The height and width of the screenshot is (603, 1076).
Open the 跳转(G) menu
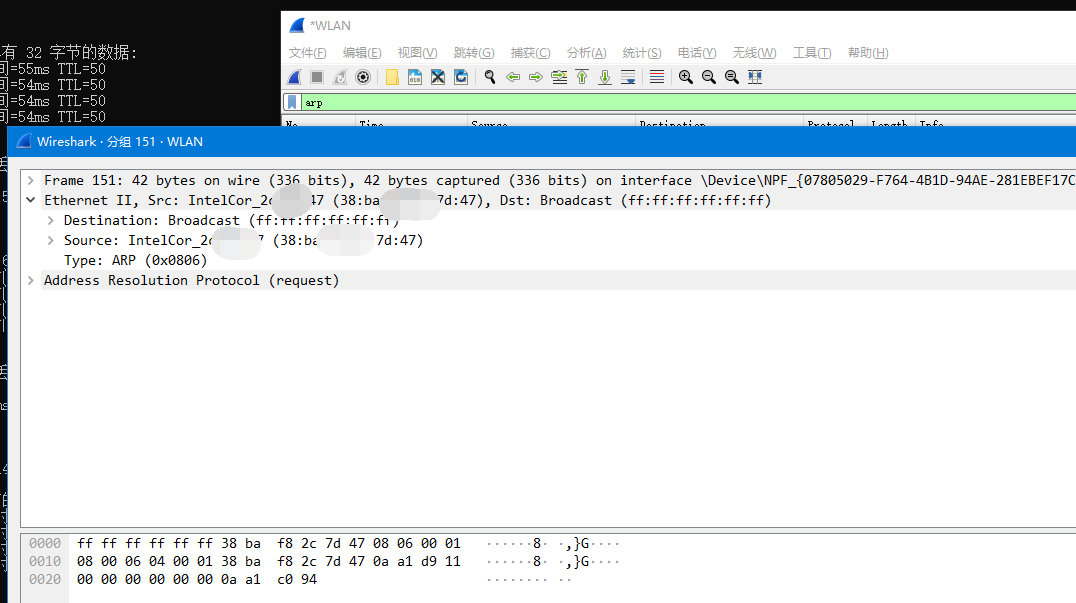point(474,53)
